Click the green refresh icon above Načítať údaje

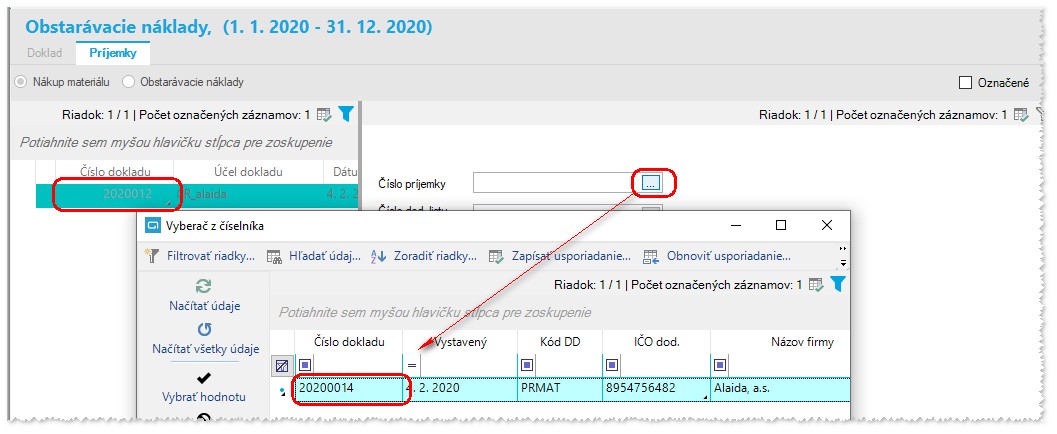point(204,286)
